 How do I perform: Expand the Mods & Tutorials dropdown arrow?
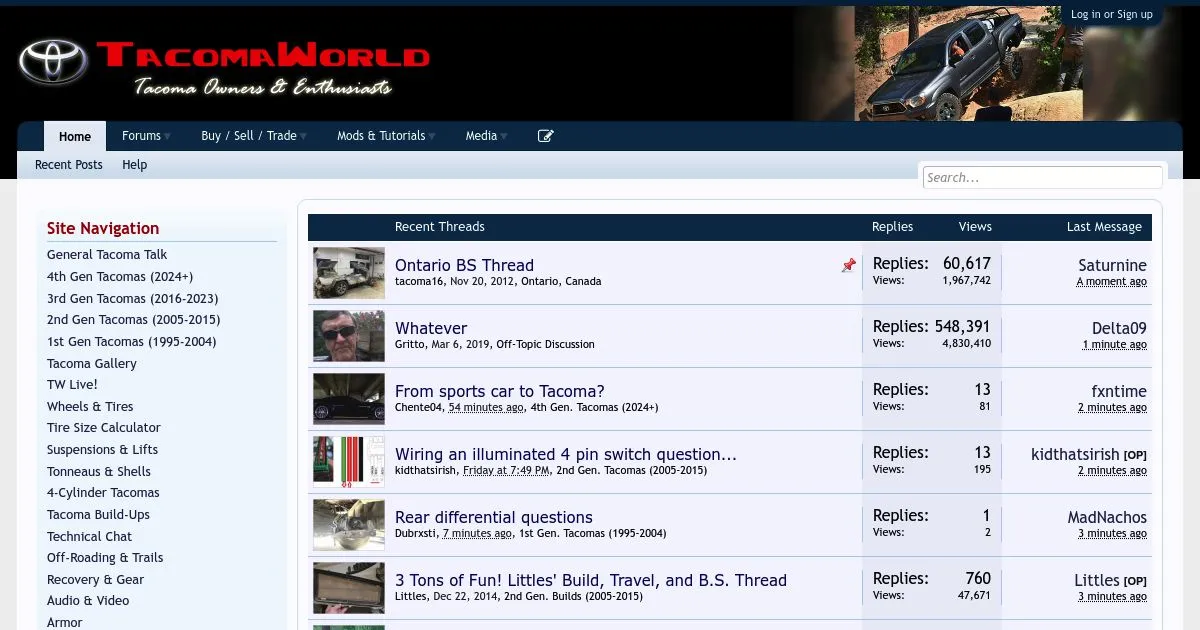pos(431,137)
